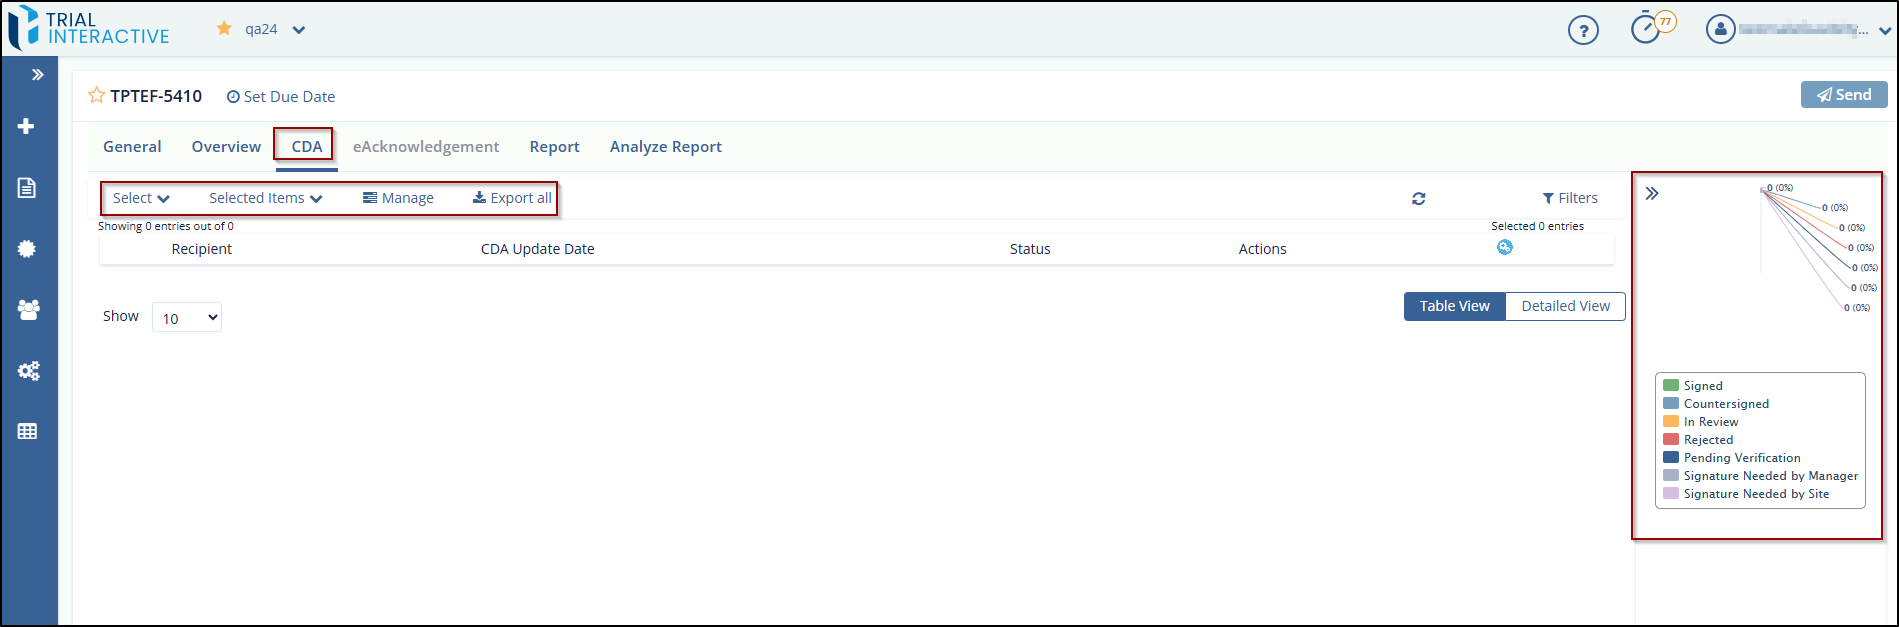Click the timer icon with badge 77
The image size is (1899, 627).
[1646, 28]
